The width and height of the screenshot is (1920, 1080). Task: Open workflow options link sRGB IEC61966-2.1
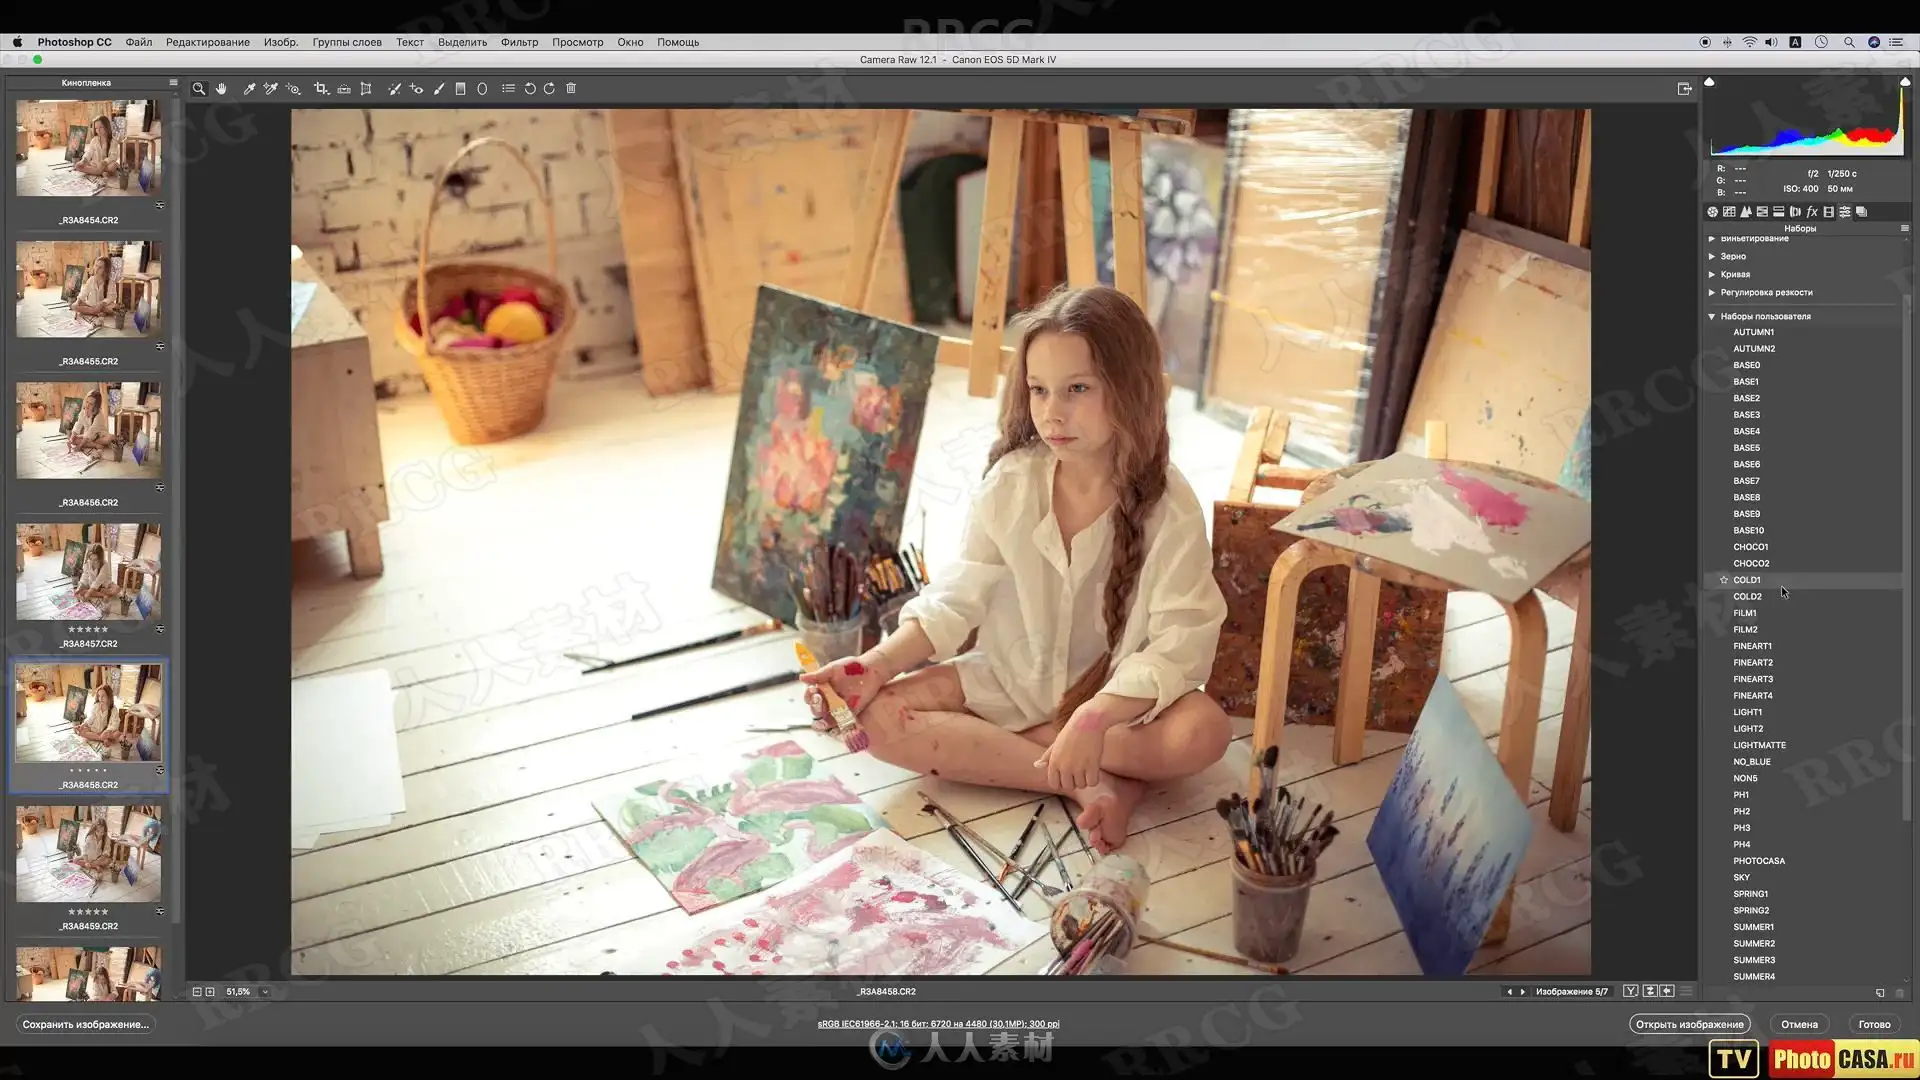(x=938, y=1024)
